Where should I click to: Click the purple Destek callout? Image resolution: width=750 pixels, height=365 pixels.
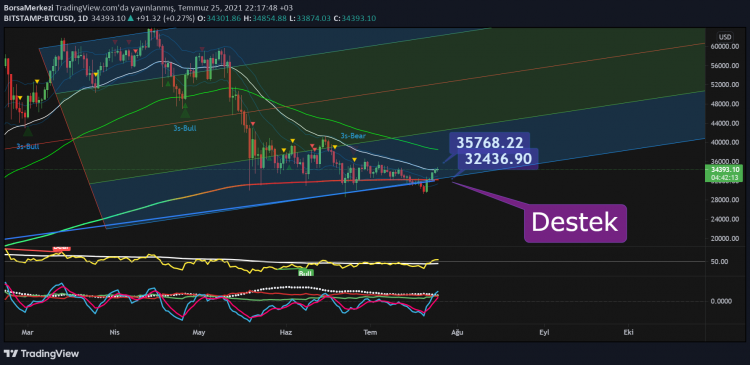[x=575, y=223]
